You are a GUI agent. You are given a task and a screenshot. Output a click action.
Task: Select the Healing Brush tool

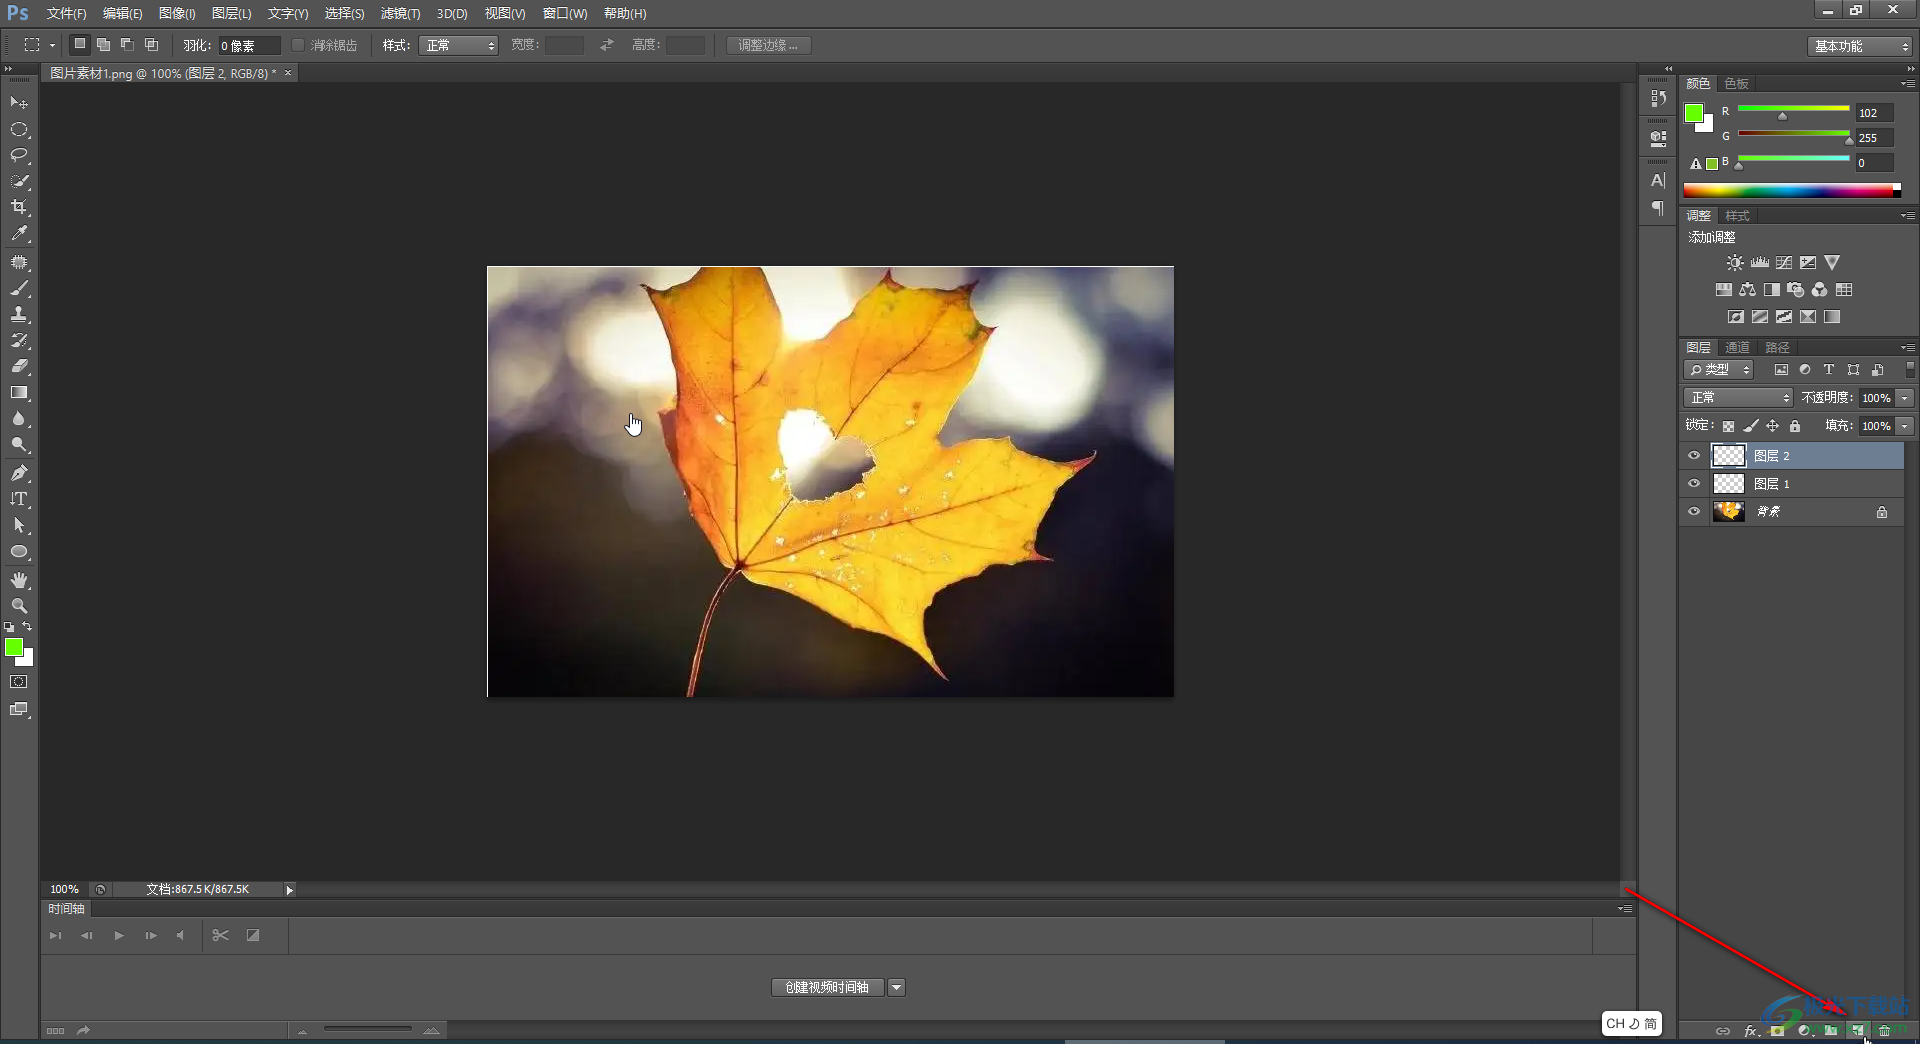tap(19, 263)
